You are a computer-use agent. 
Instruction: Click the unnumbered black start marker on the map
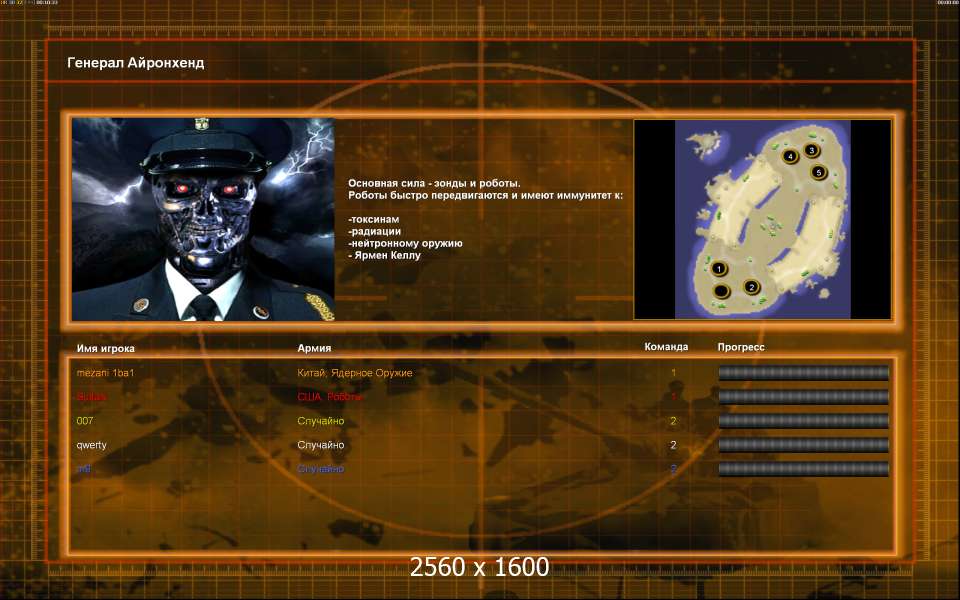click(722, 290)
